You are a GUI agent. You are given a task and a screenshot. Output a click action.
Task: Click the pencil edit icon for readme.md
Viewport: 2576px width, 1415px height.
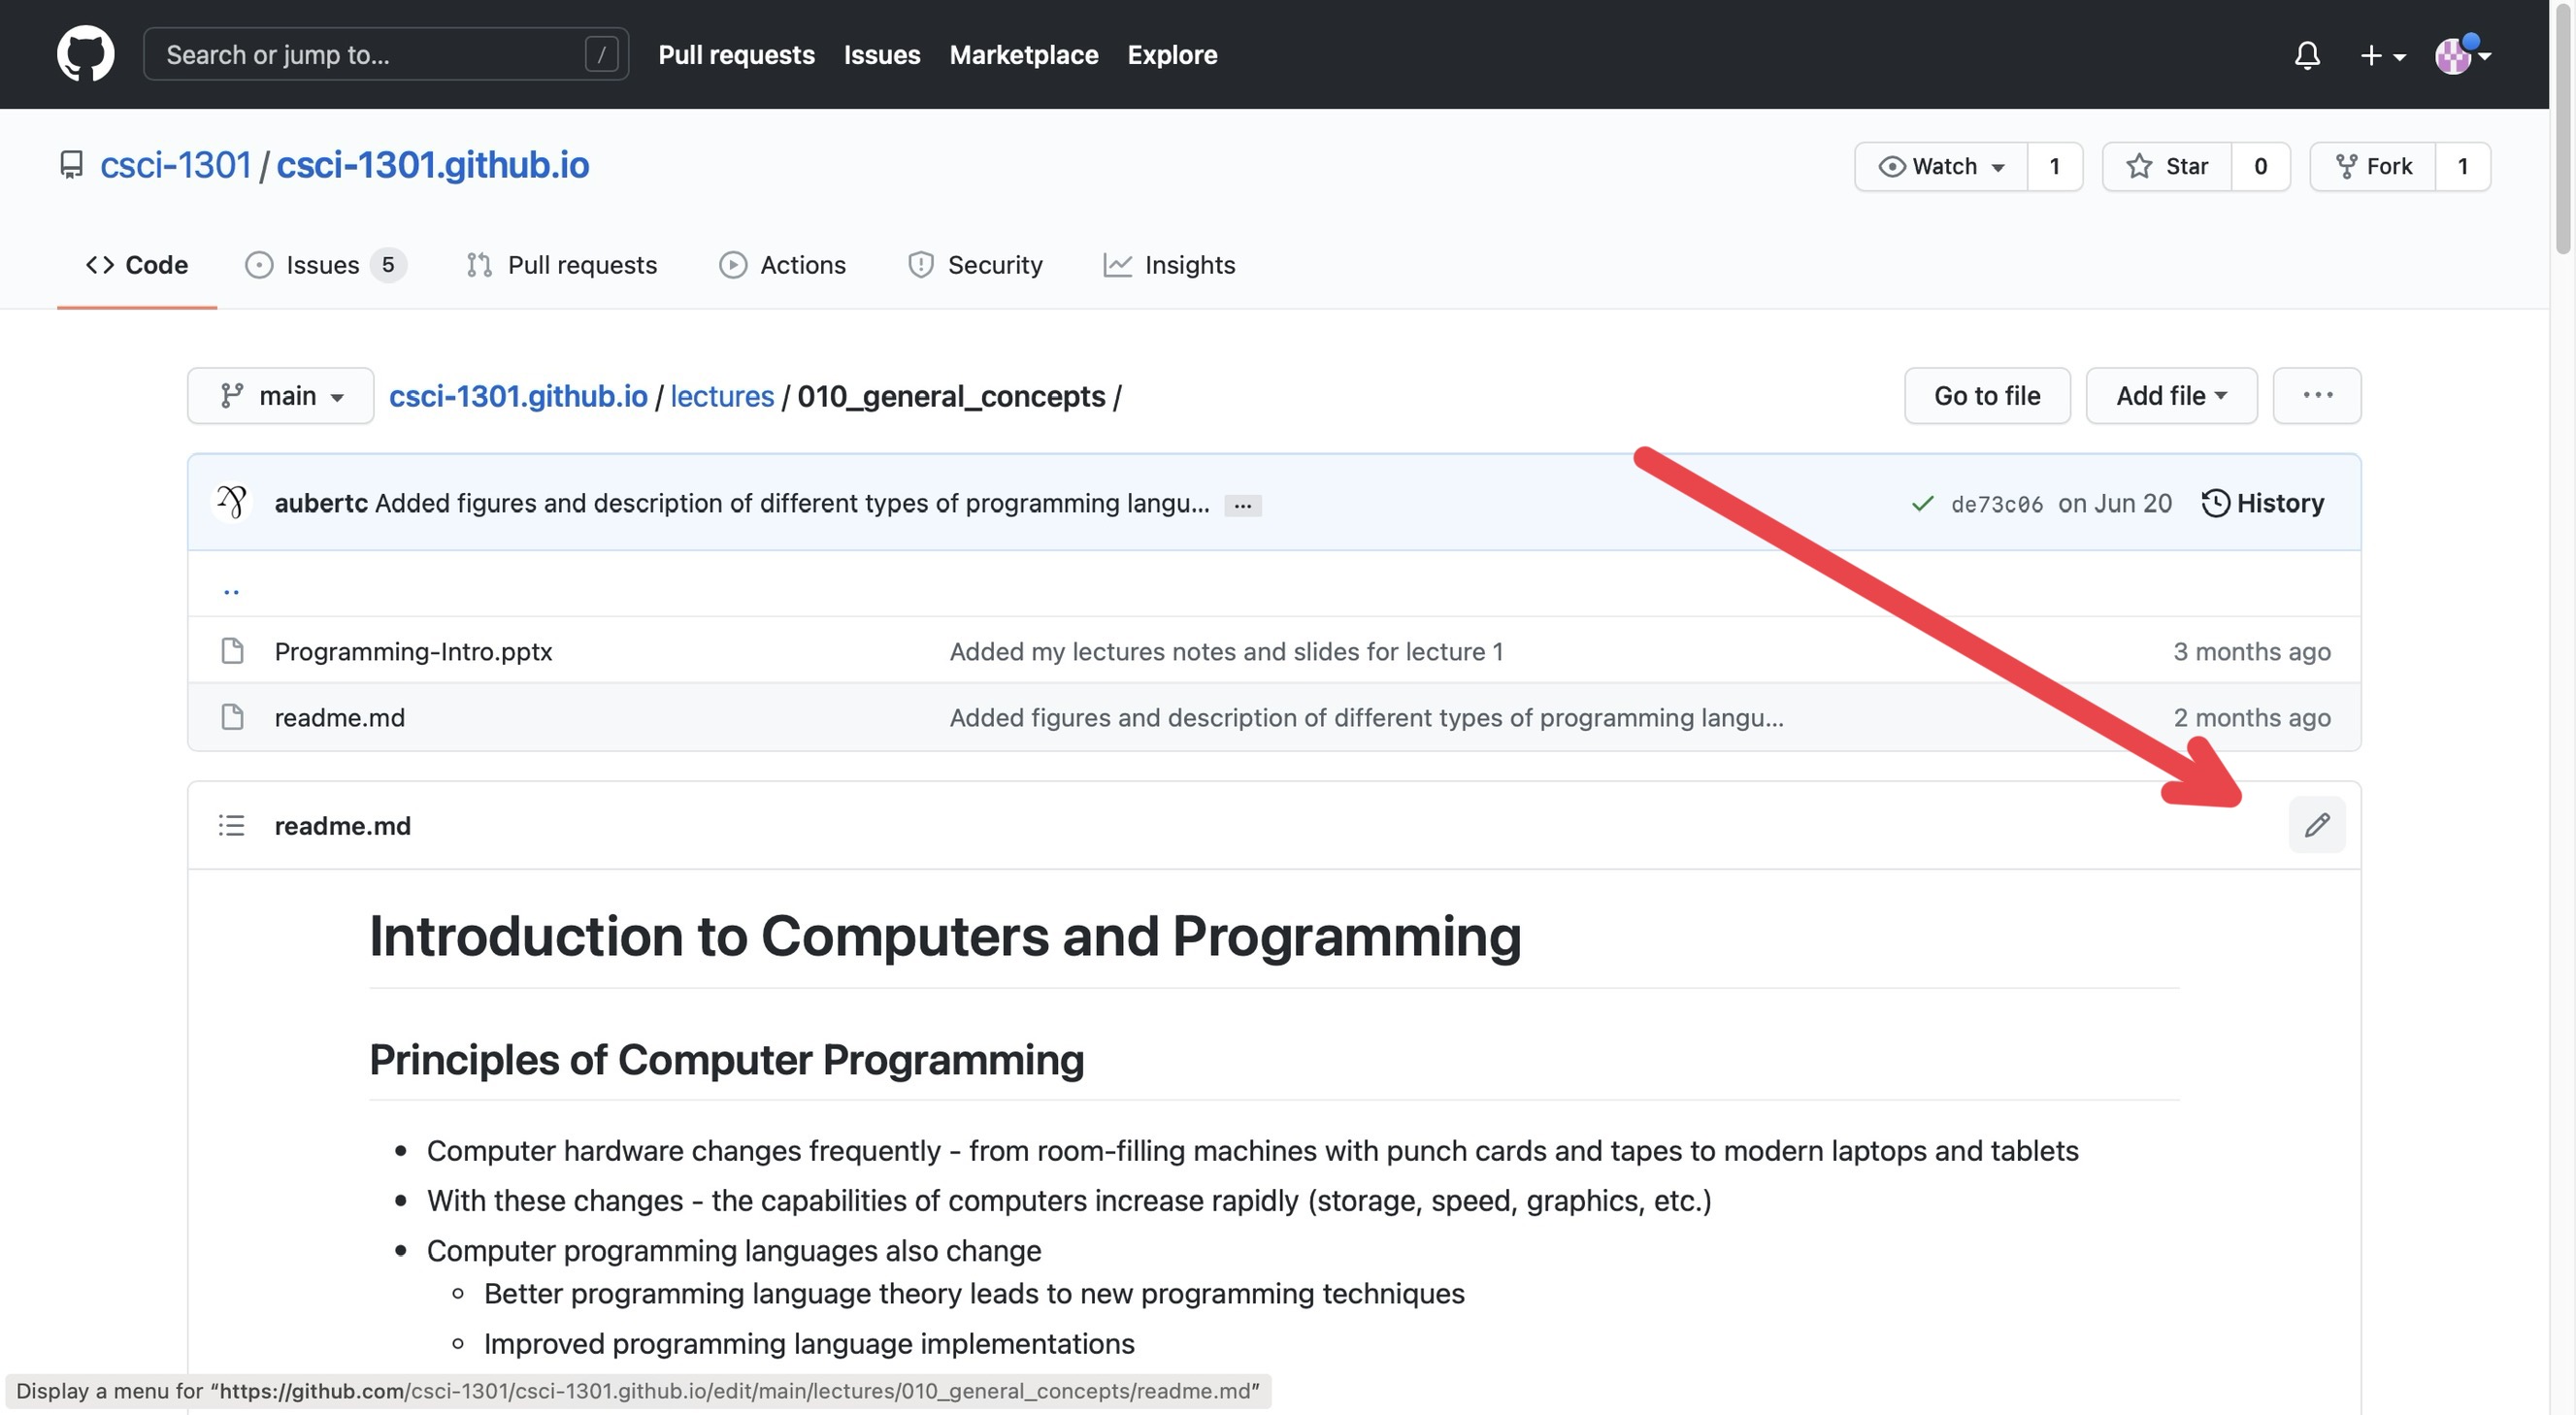point(2316,825)
